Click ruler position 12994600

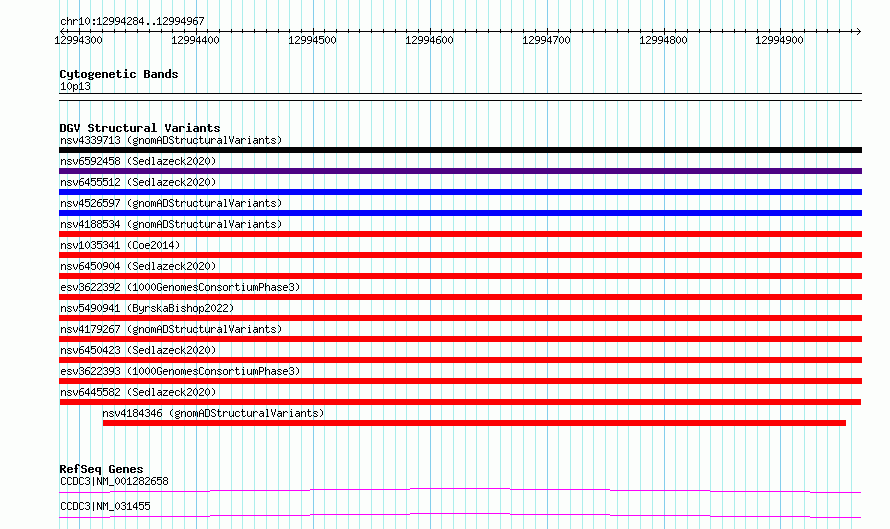(429, 40)
